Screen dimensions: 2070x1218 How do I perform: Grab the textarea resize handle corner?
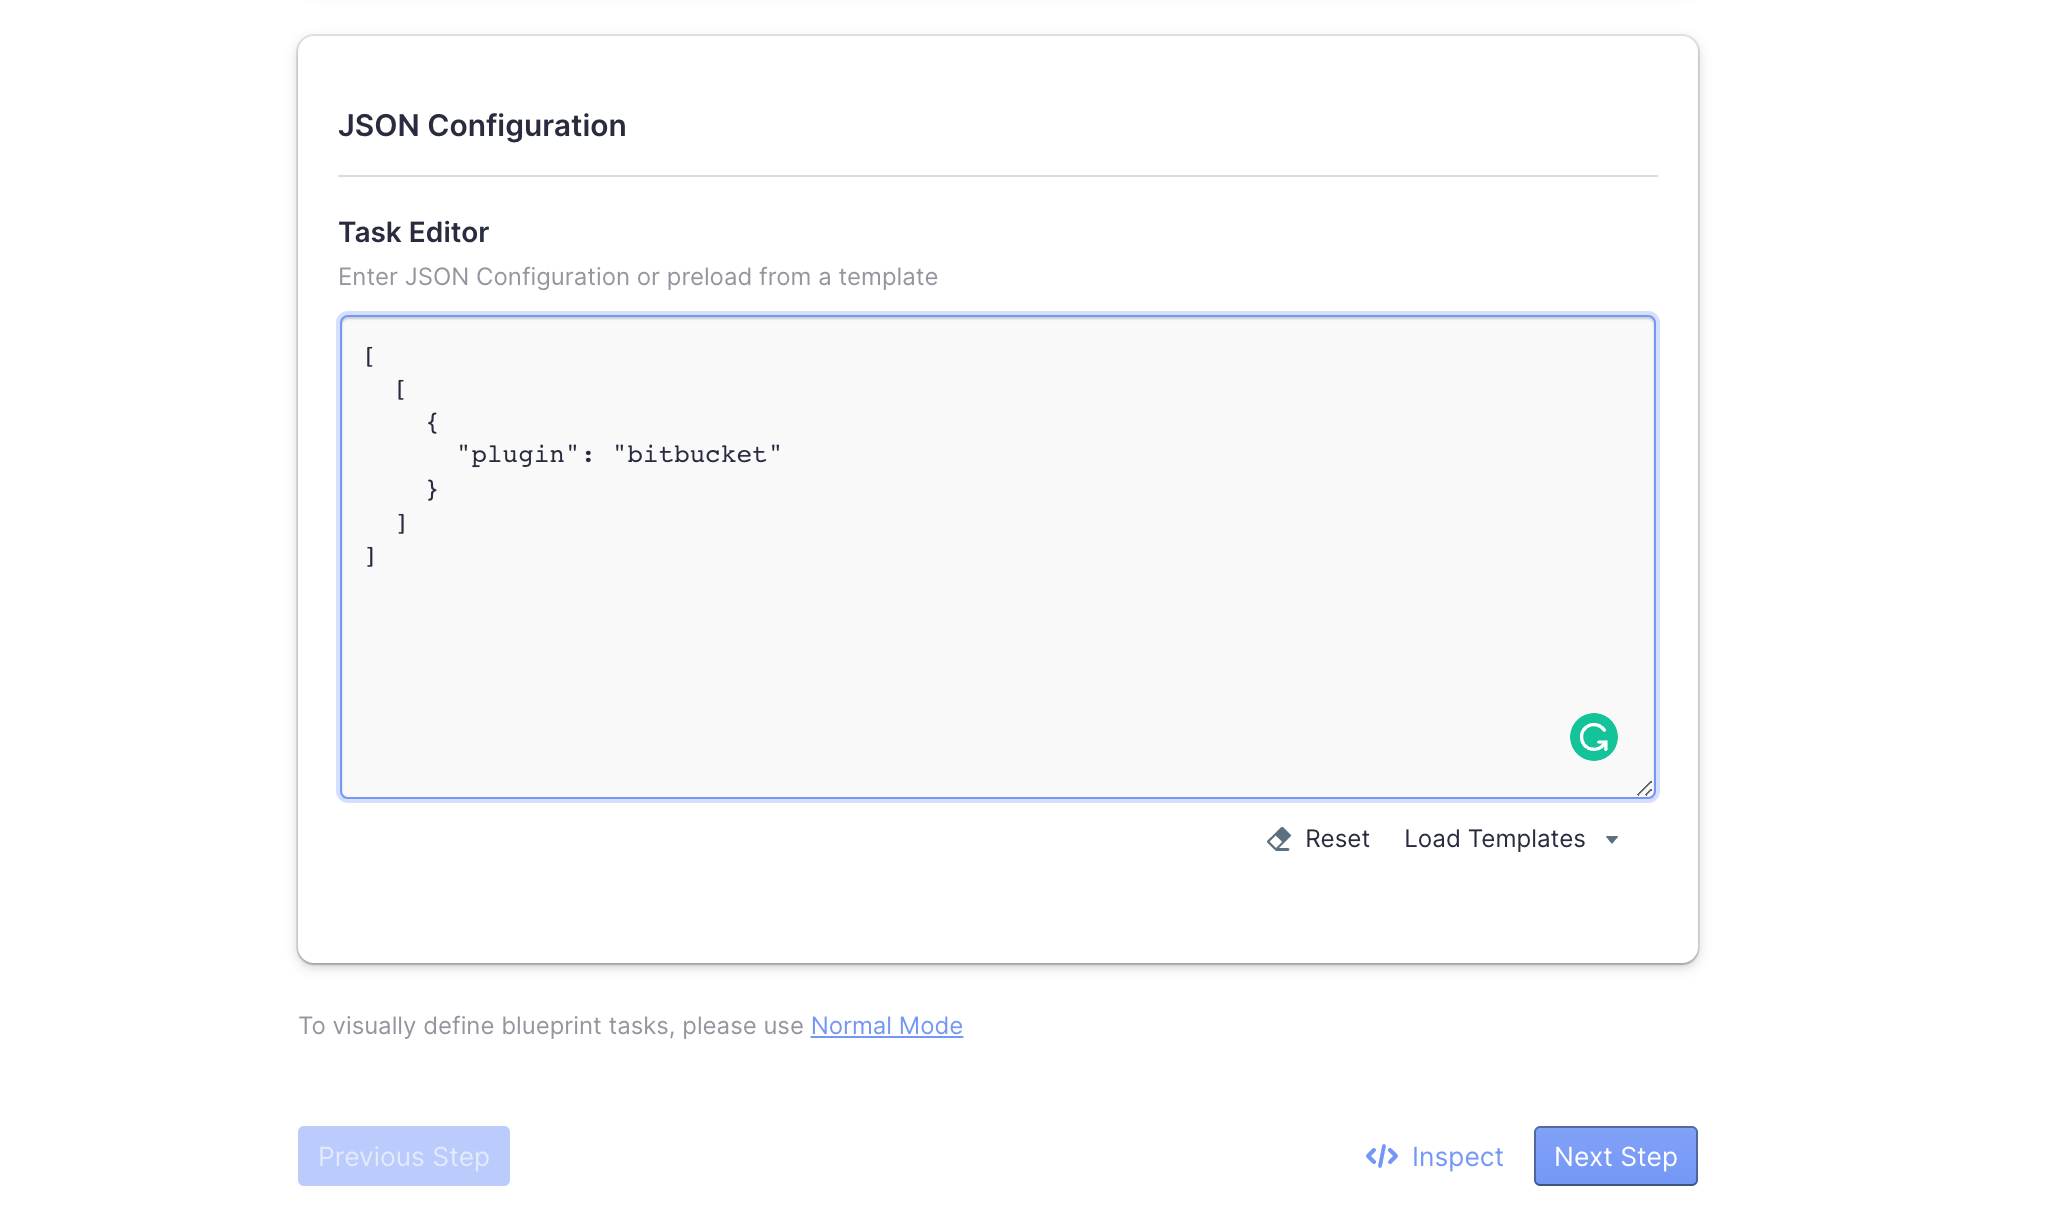point(1644,788)
